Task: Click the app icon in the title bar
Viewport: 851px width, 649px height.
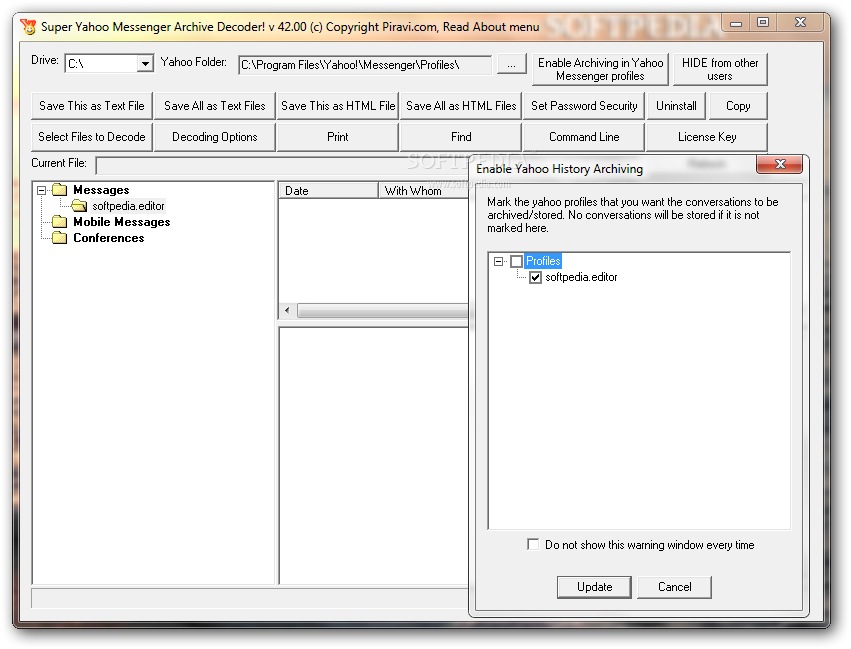Action: tap(28, 26)
